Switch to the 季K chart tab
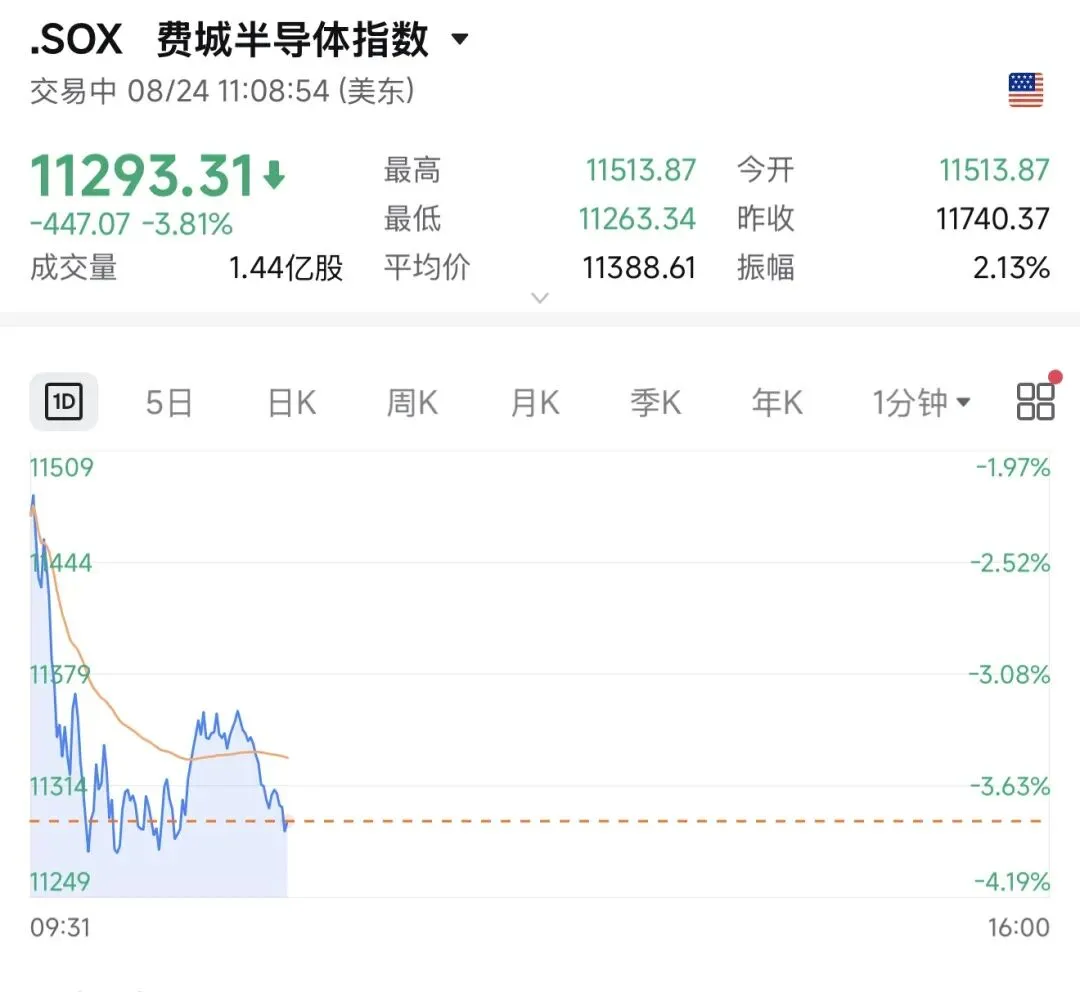This screenshot has width=1080, height=992. coord(656,402)
